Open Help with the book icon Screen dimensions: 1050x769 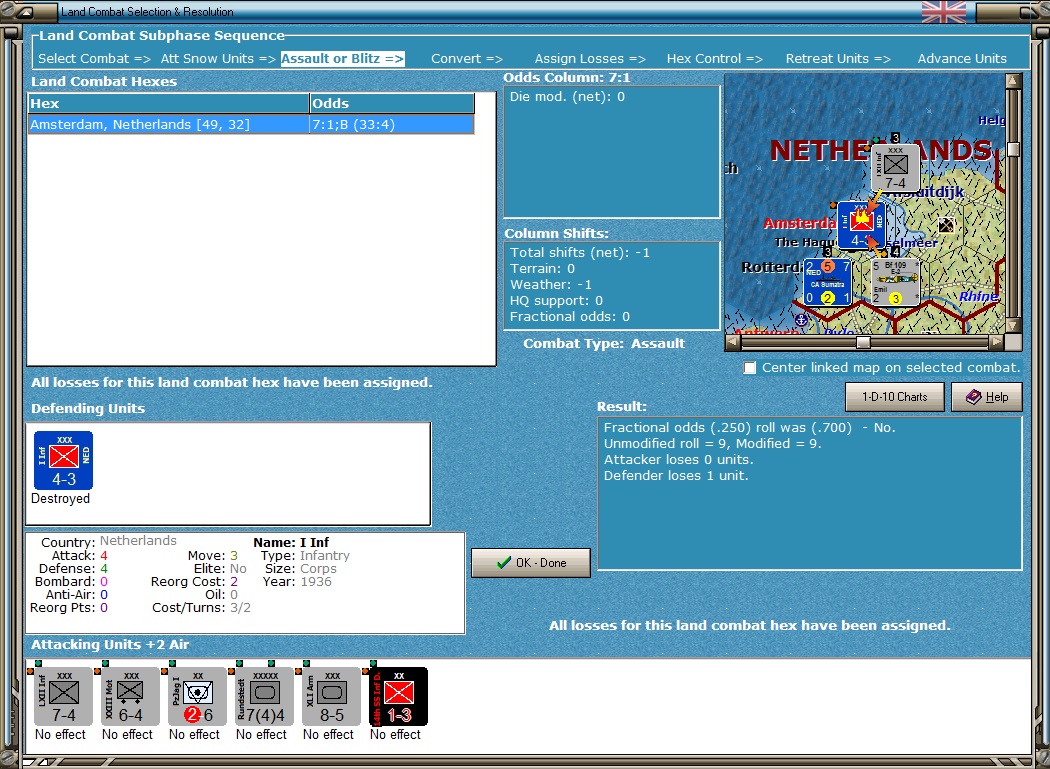tap(987, 397)
